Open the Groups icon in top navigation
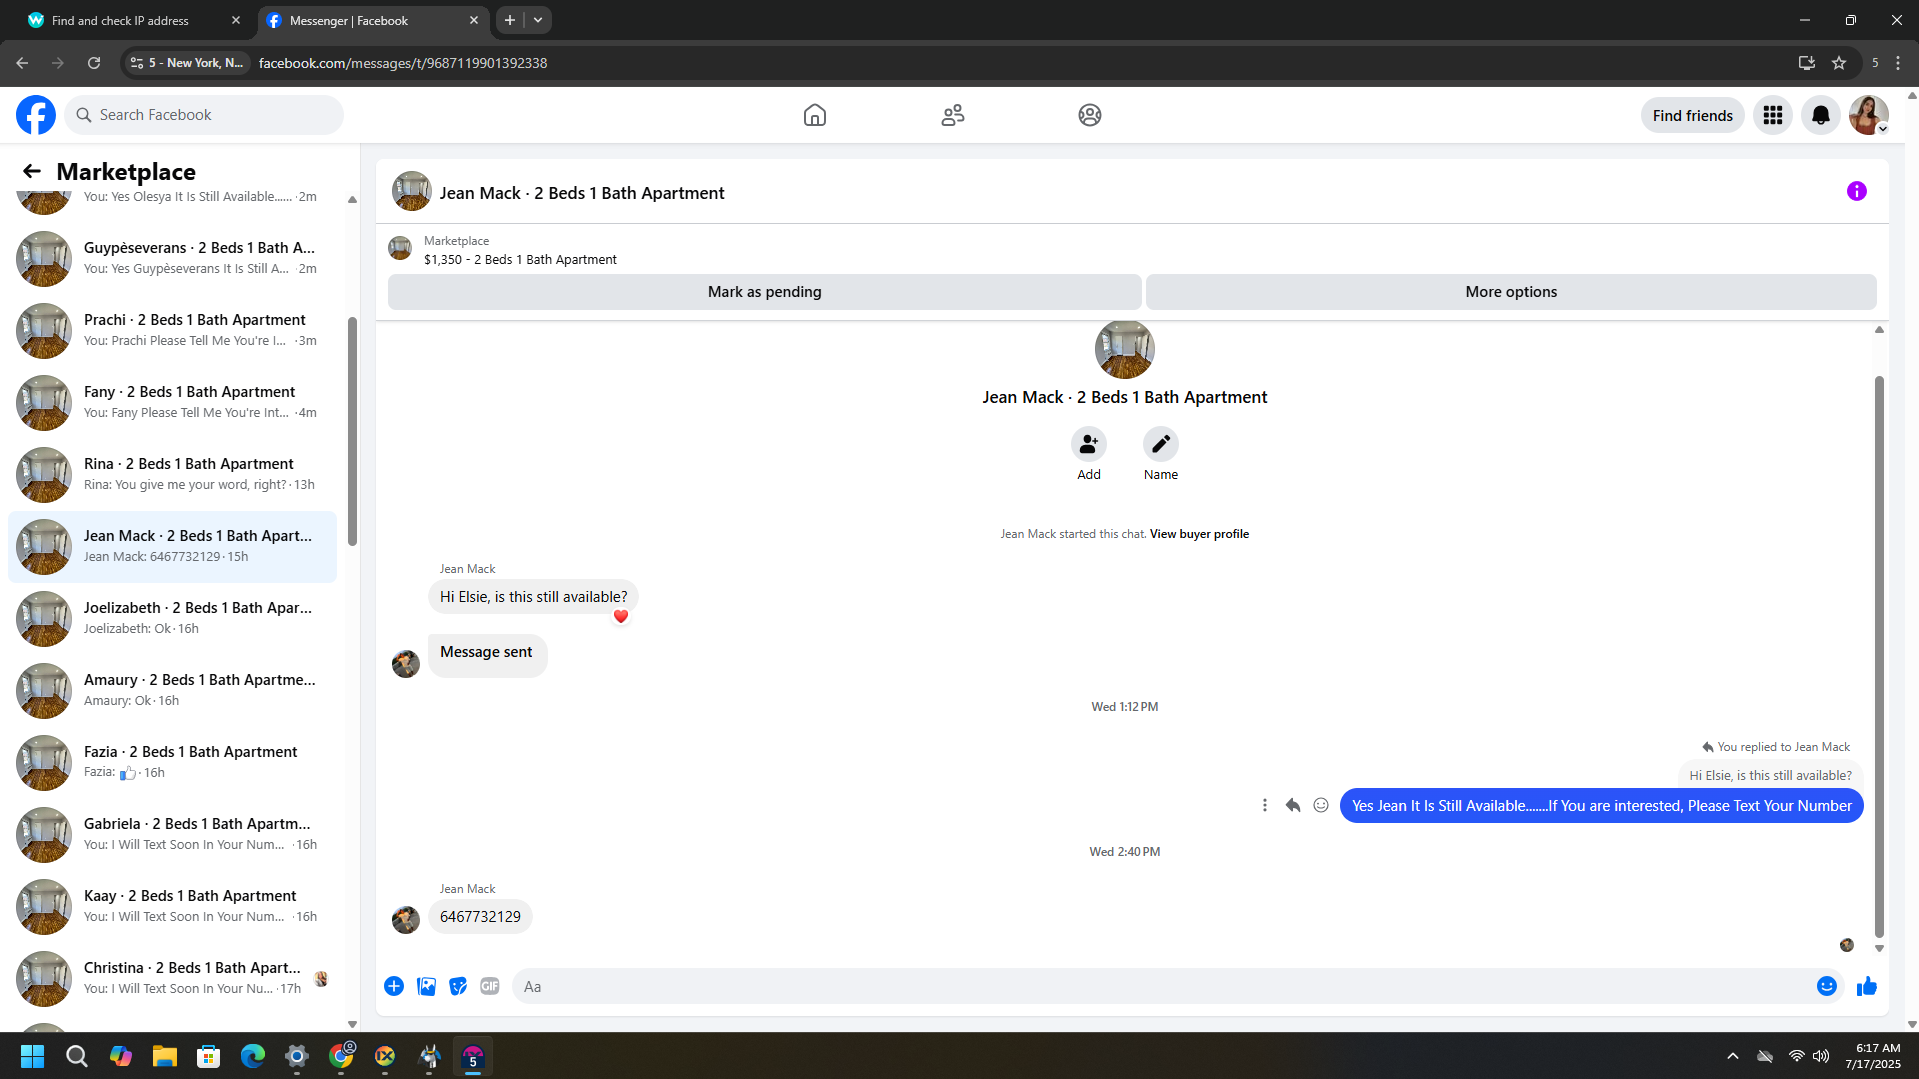The image size is (1919, 1079). coord(1090,115)
